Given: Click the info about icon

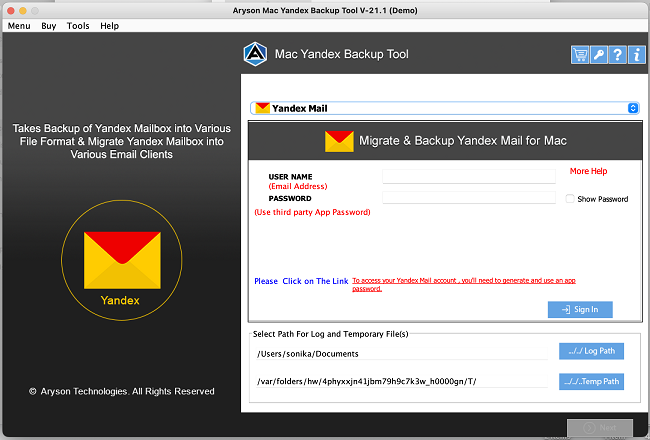Looking at the screenshot, I should (x=637, y=54).
